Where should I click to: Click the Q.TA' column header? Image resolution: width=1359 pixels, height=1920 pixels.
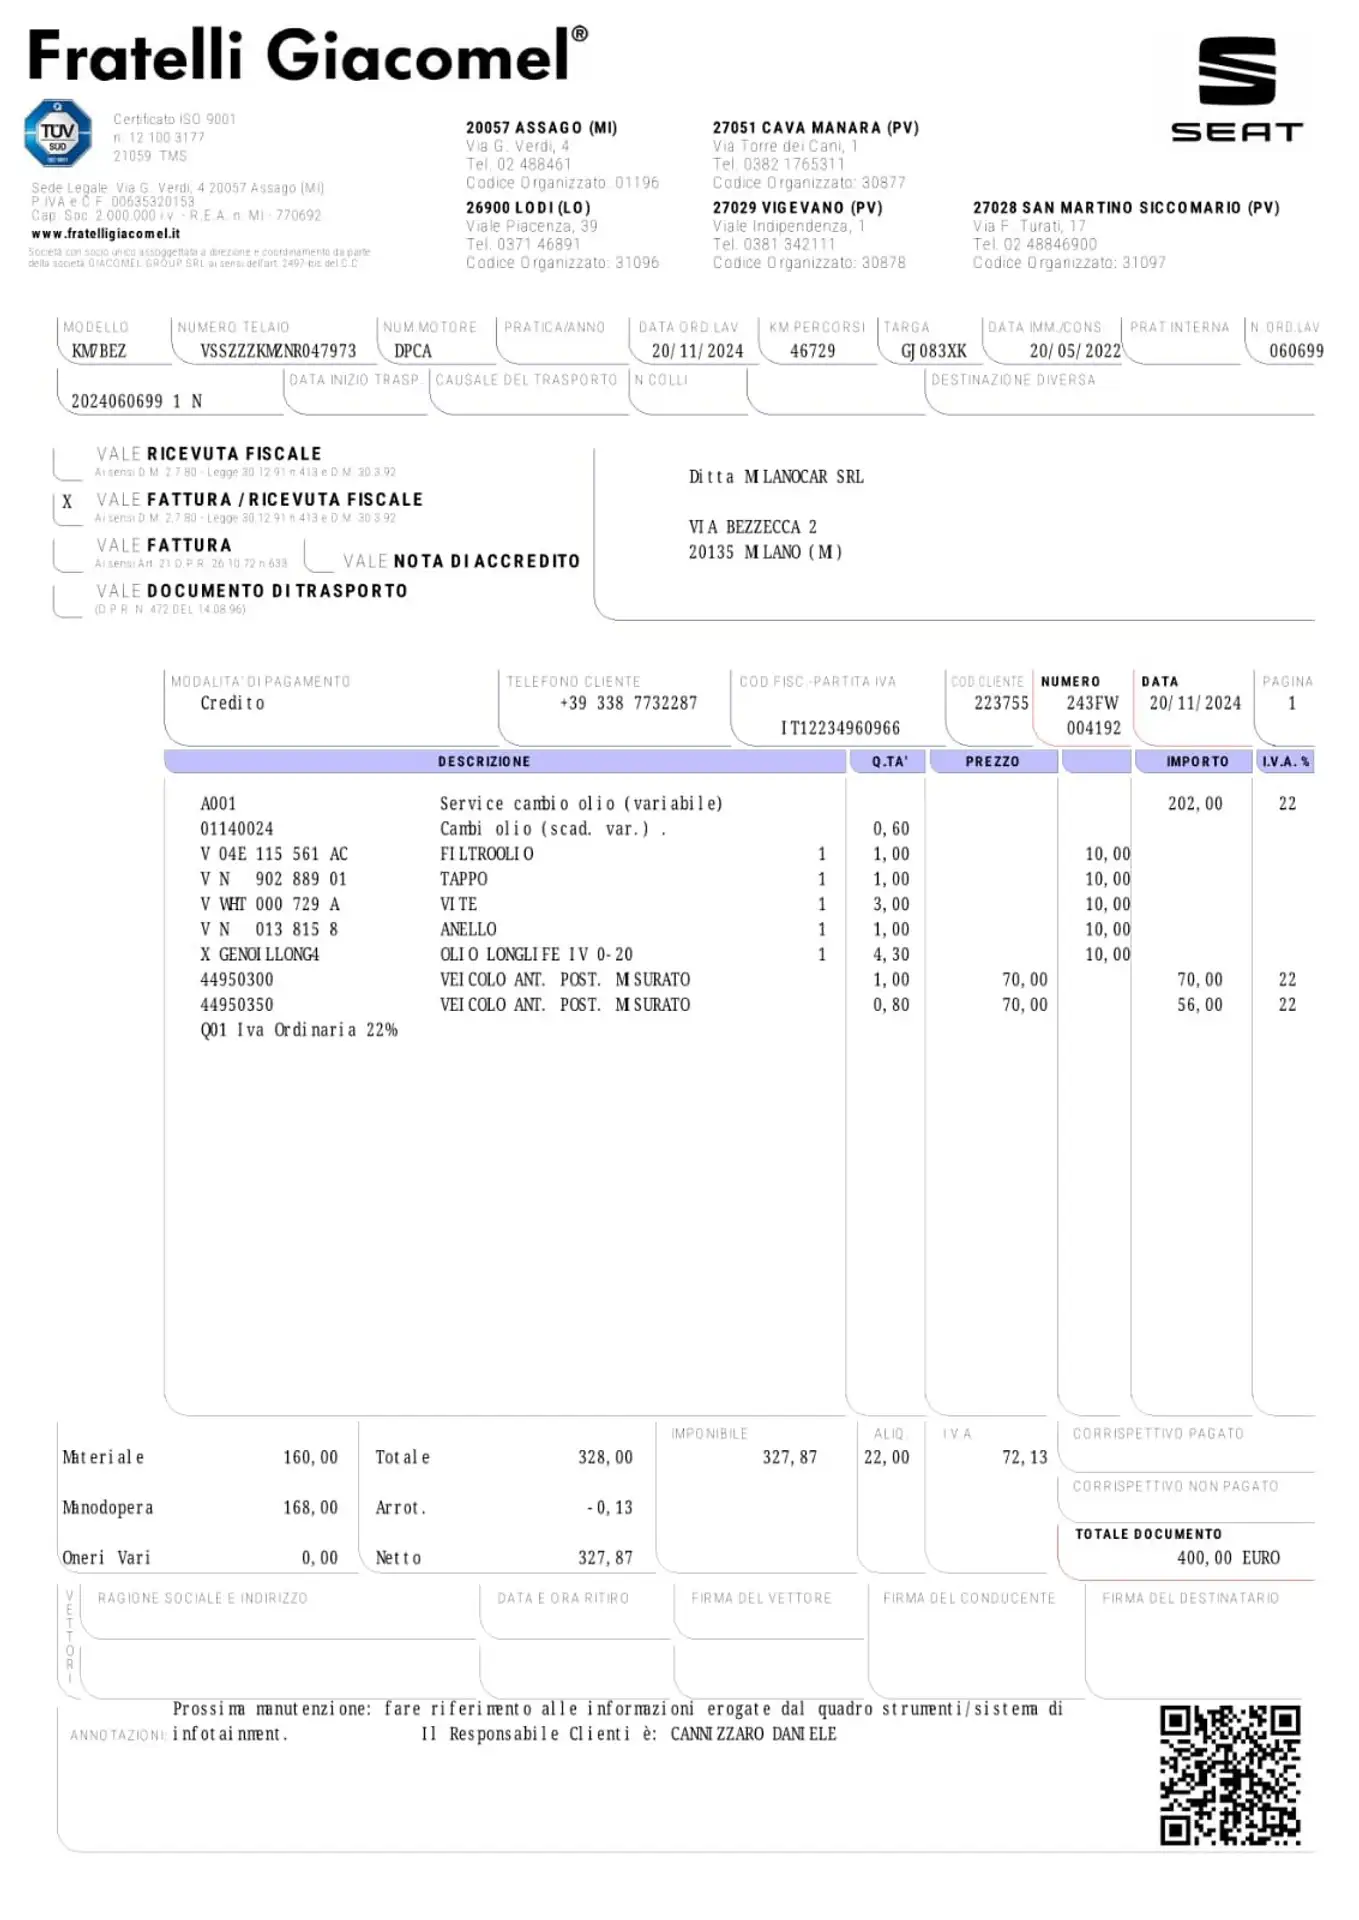pos(889,761)
